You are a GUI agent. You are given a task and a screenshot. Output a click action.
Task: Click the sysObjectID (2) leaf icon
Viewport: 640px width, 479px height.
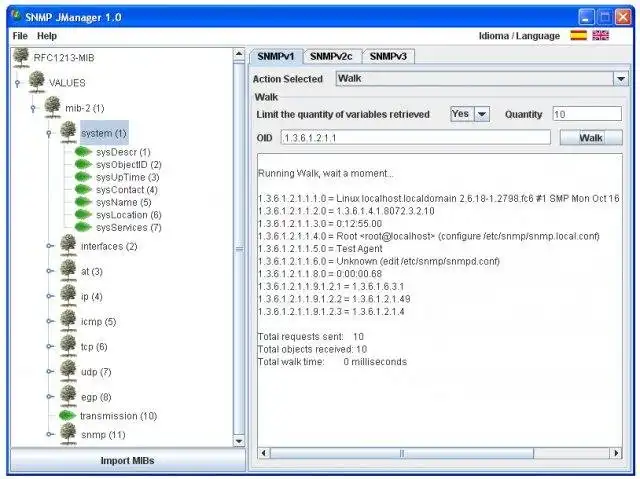(x=83, y=164)
